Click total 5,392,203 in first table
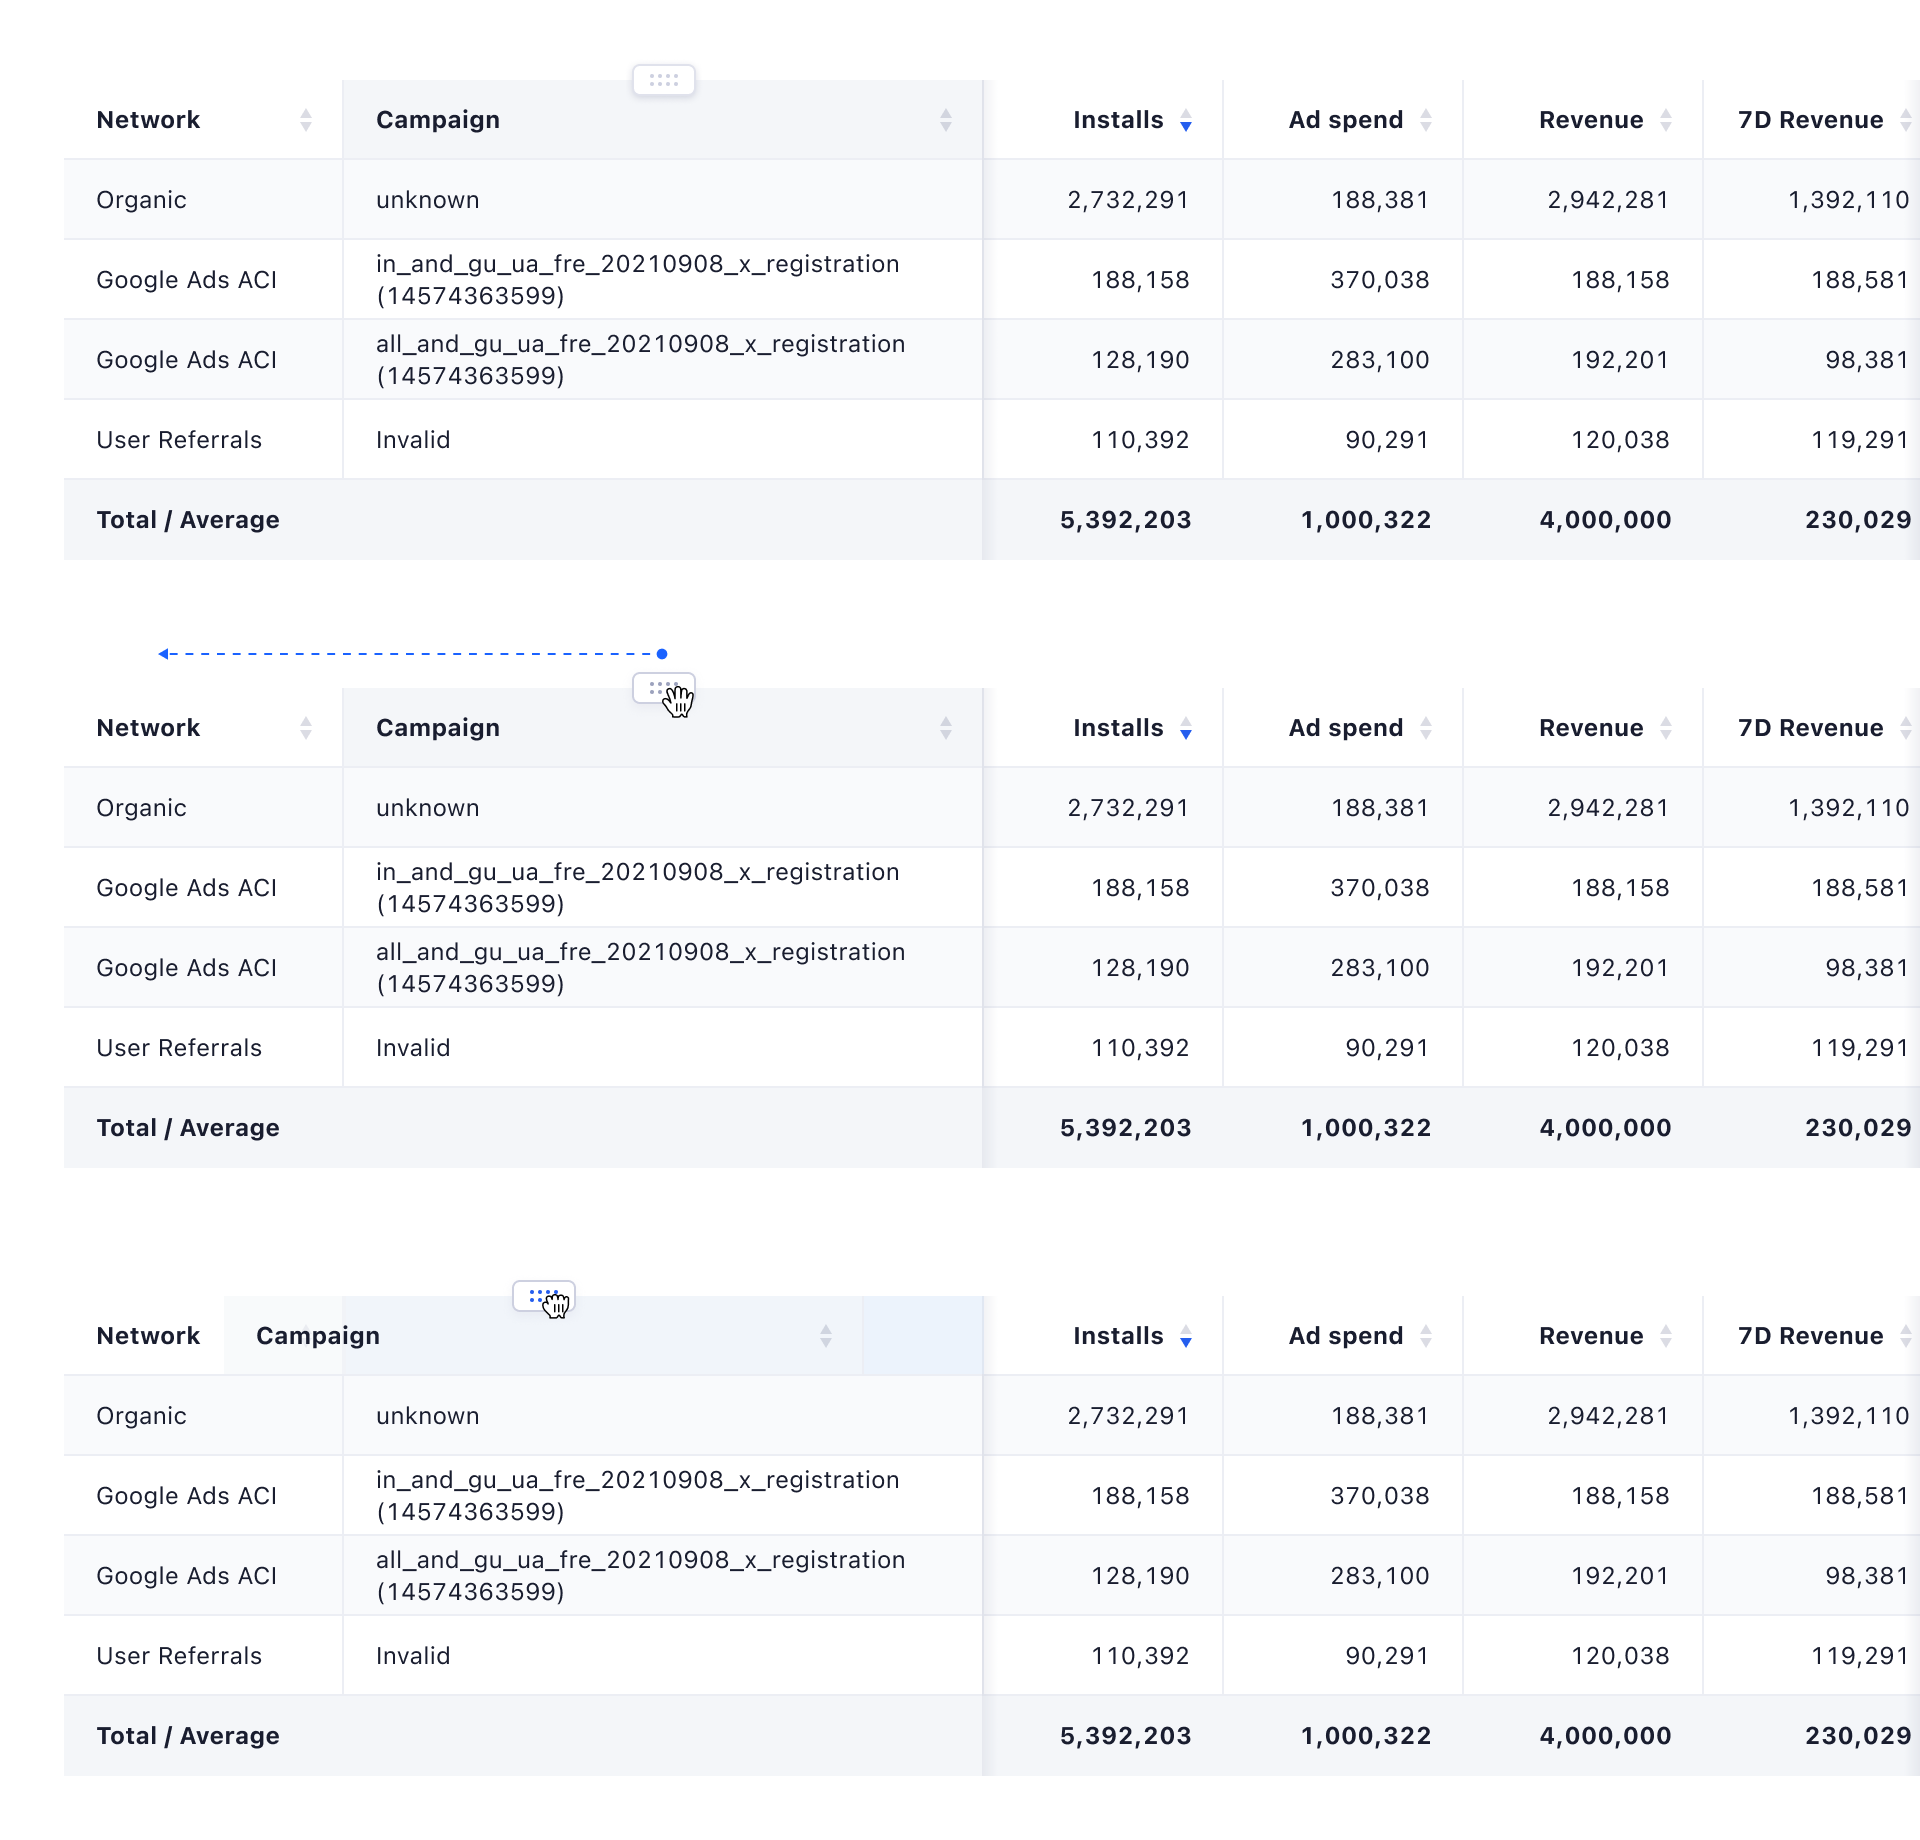The width and height of the screenshot is (1920, 1840). click(1126, 520)
